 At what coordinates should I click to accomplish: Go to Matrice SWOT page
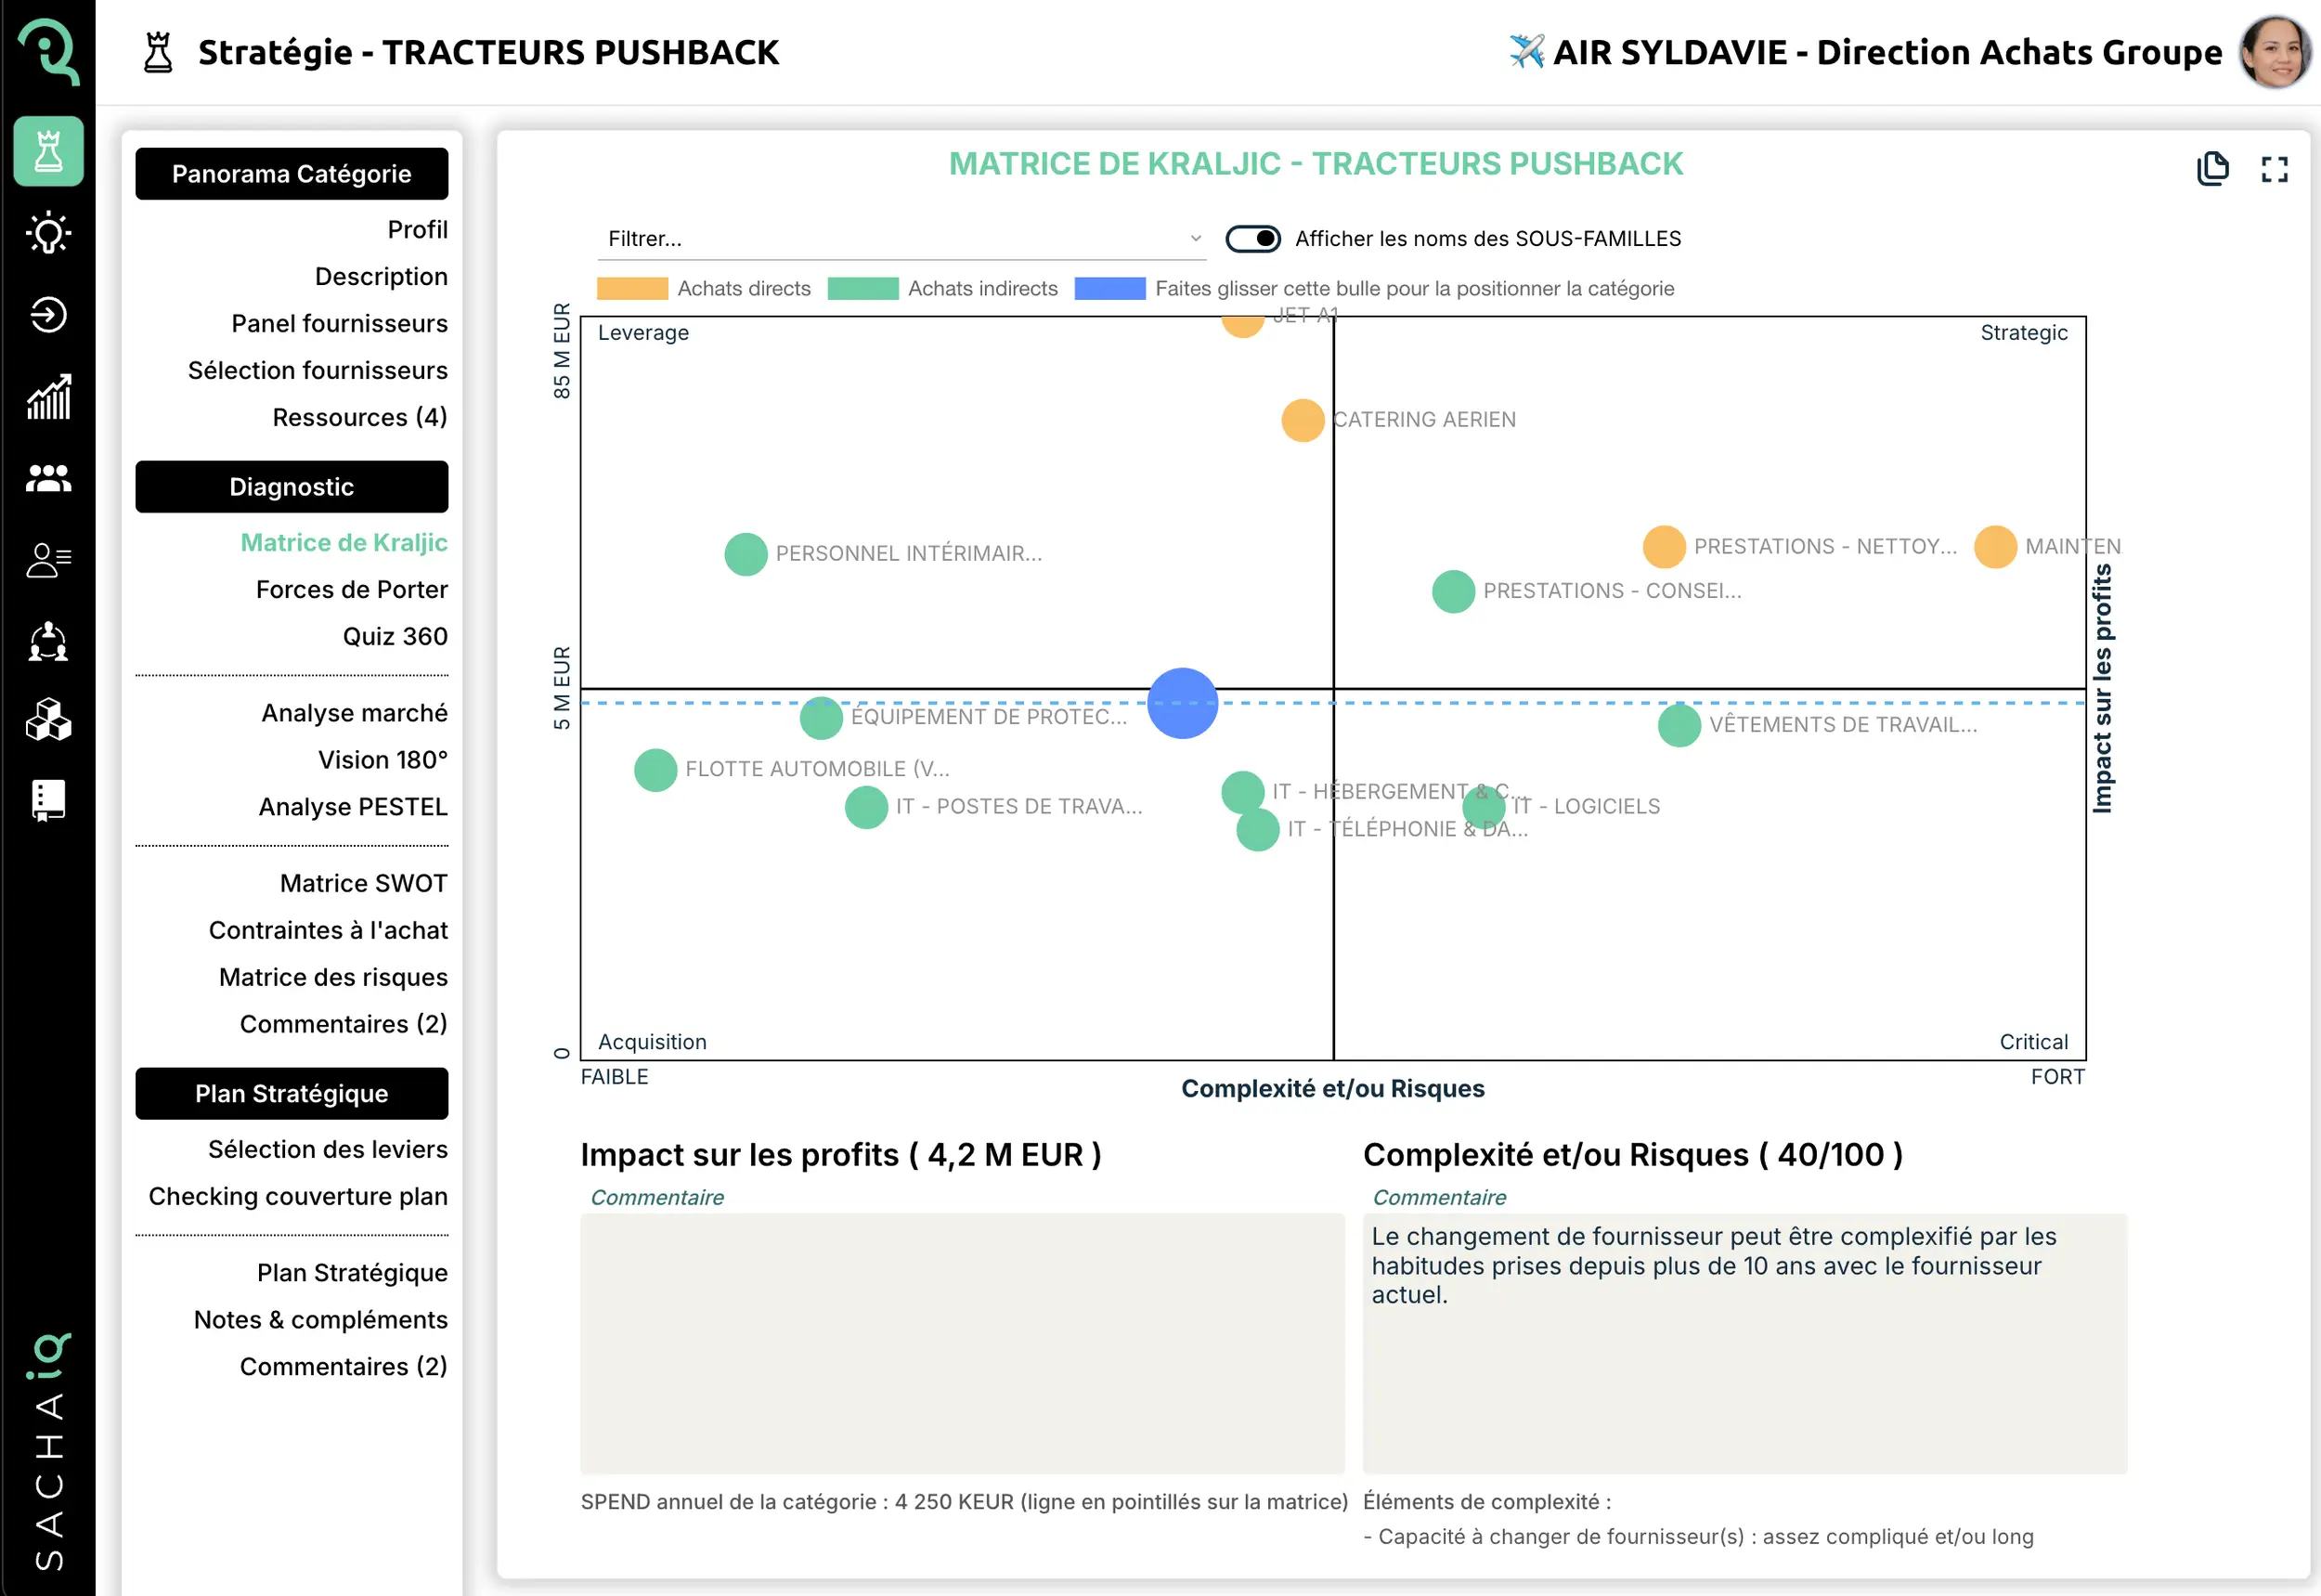(363, 883)
